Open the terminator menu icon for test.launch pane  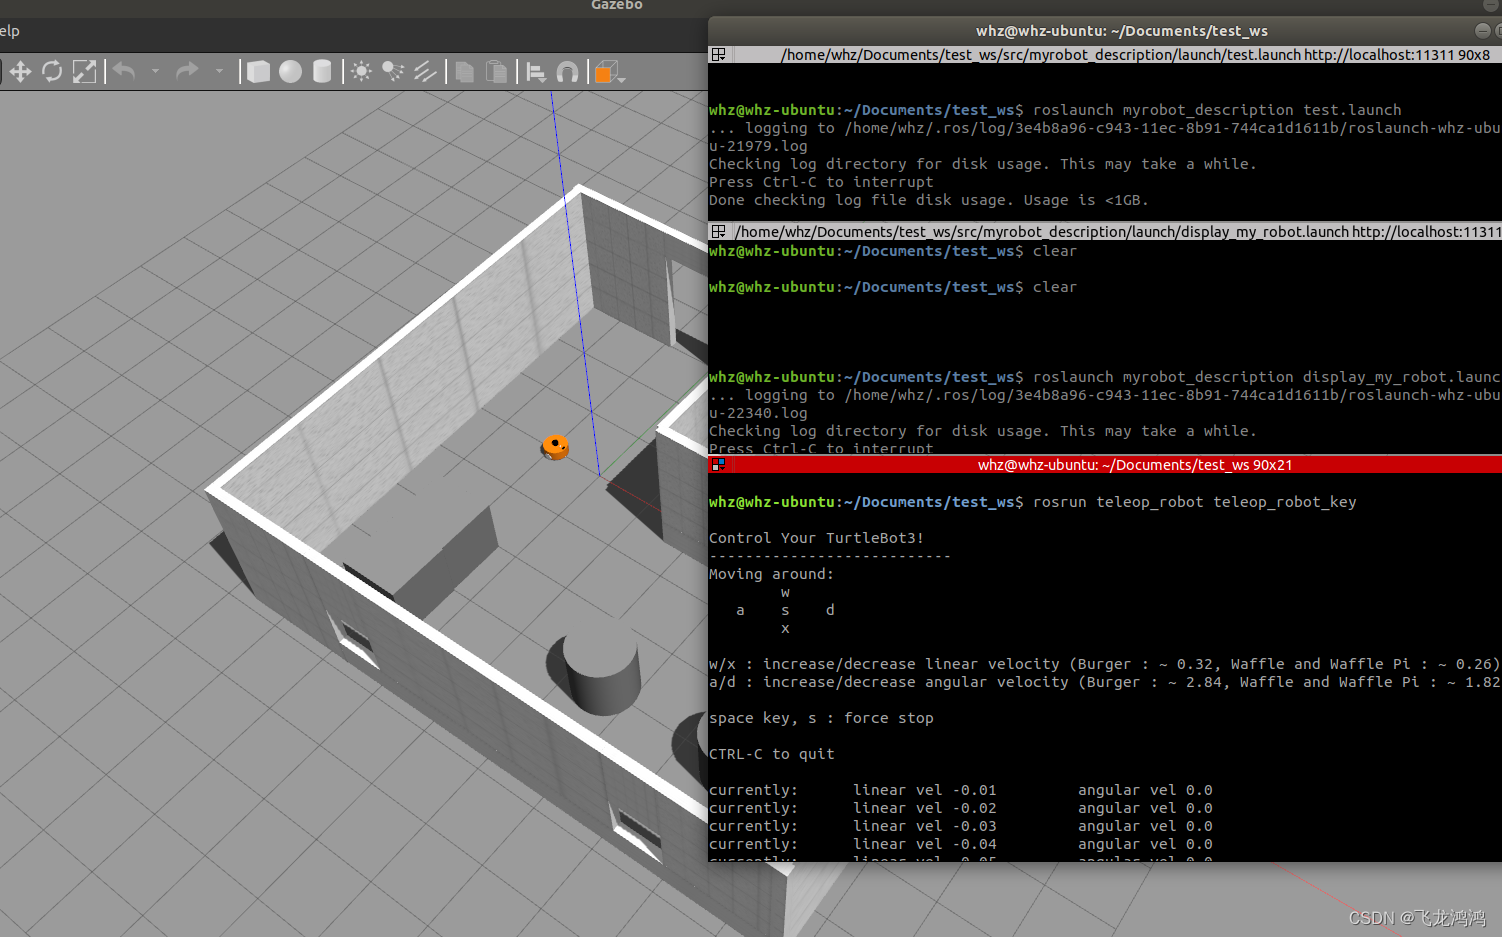tap(718, 55)
